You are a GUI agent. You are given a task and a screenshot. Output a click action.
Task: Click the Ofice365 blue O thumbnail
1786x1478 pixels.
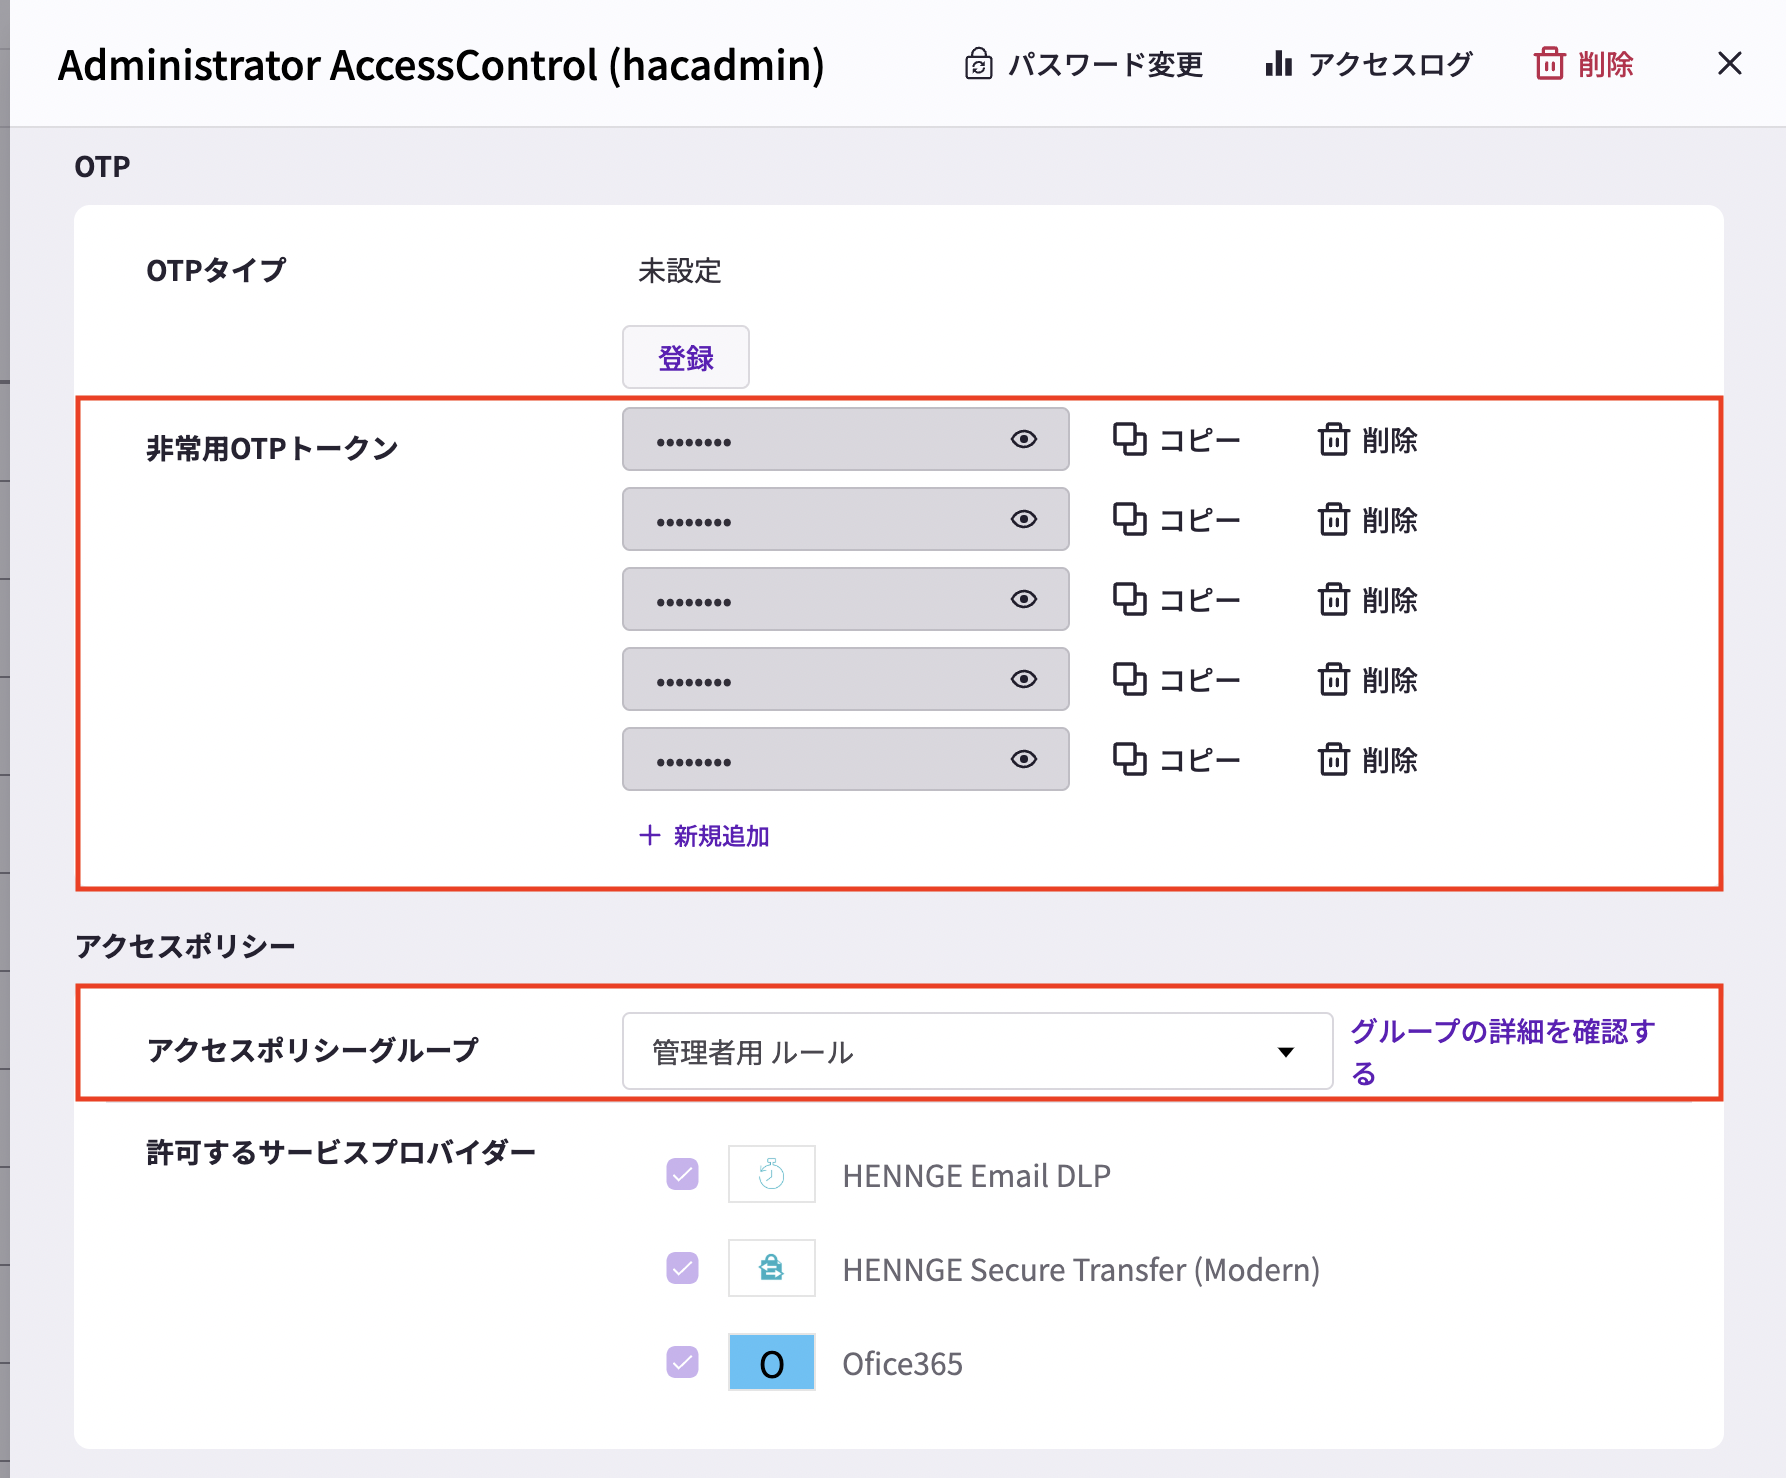(x=771, y=1362)
